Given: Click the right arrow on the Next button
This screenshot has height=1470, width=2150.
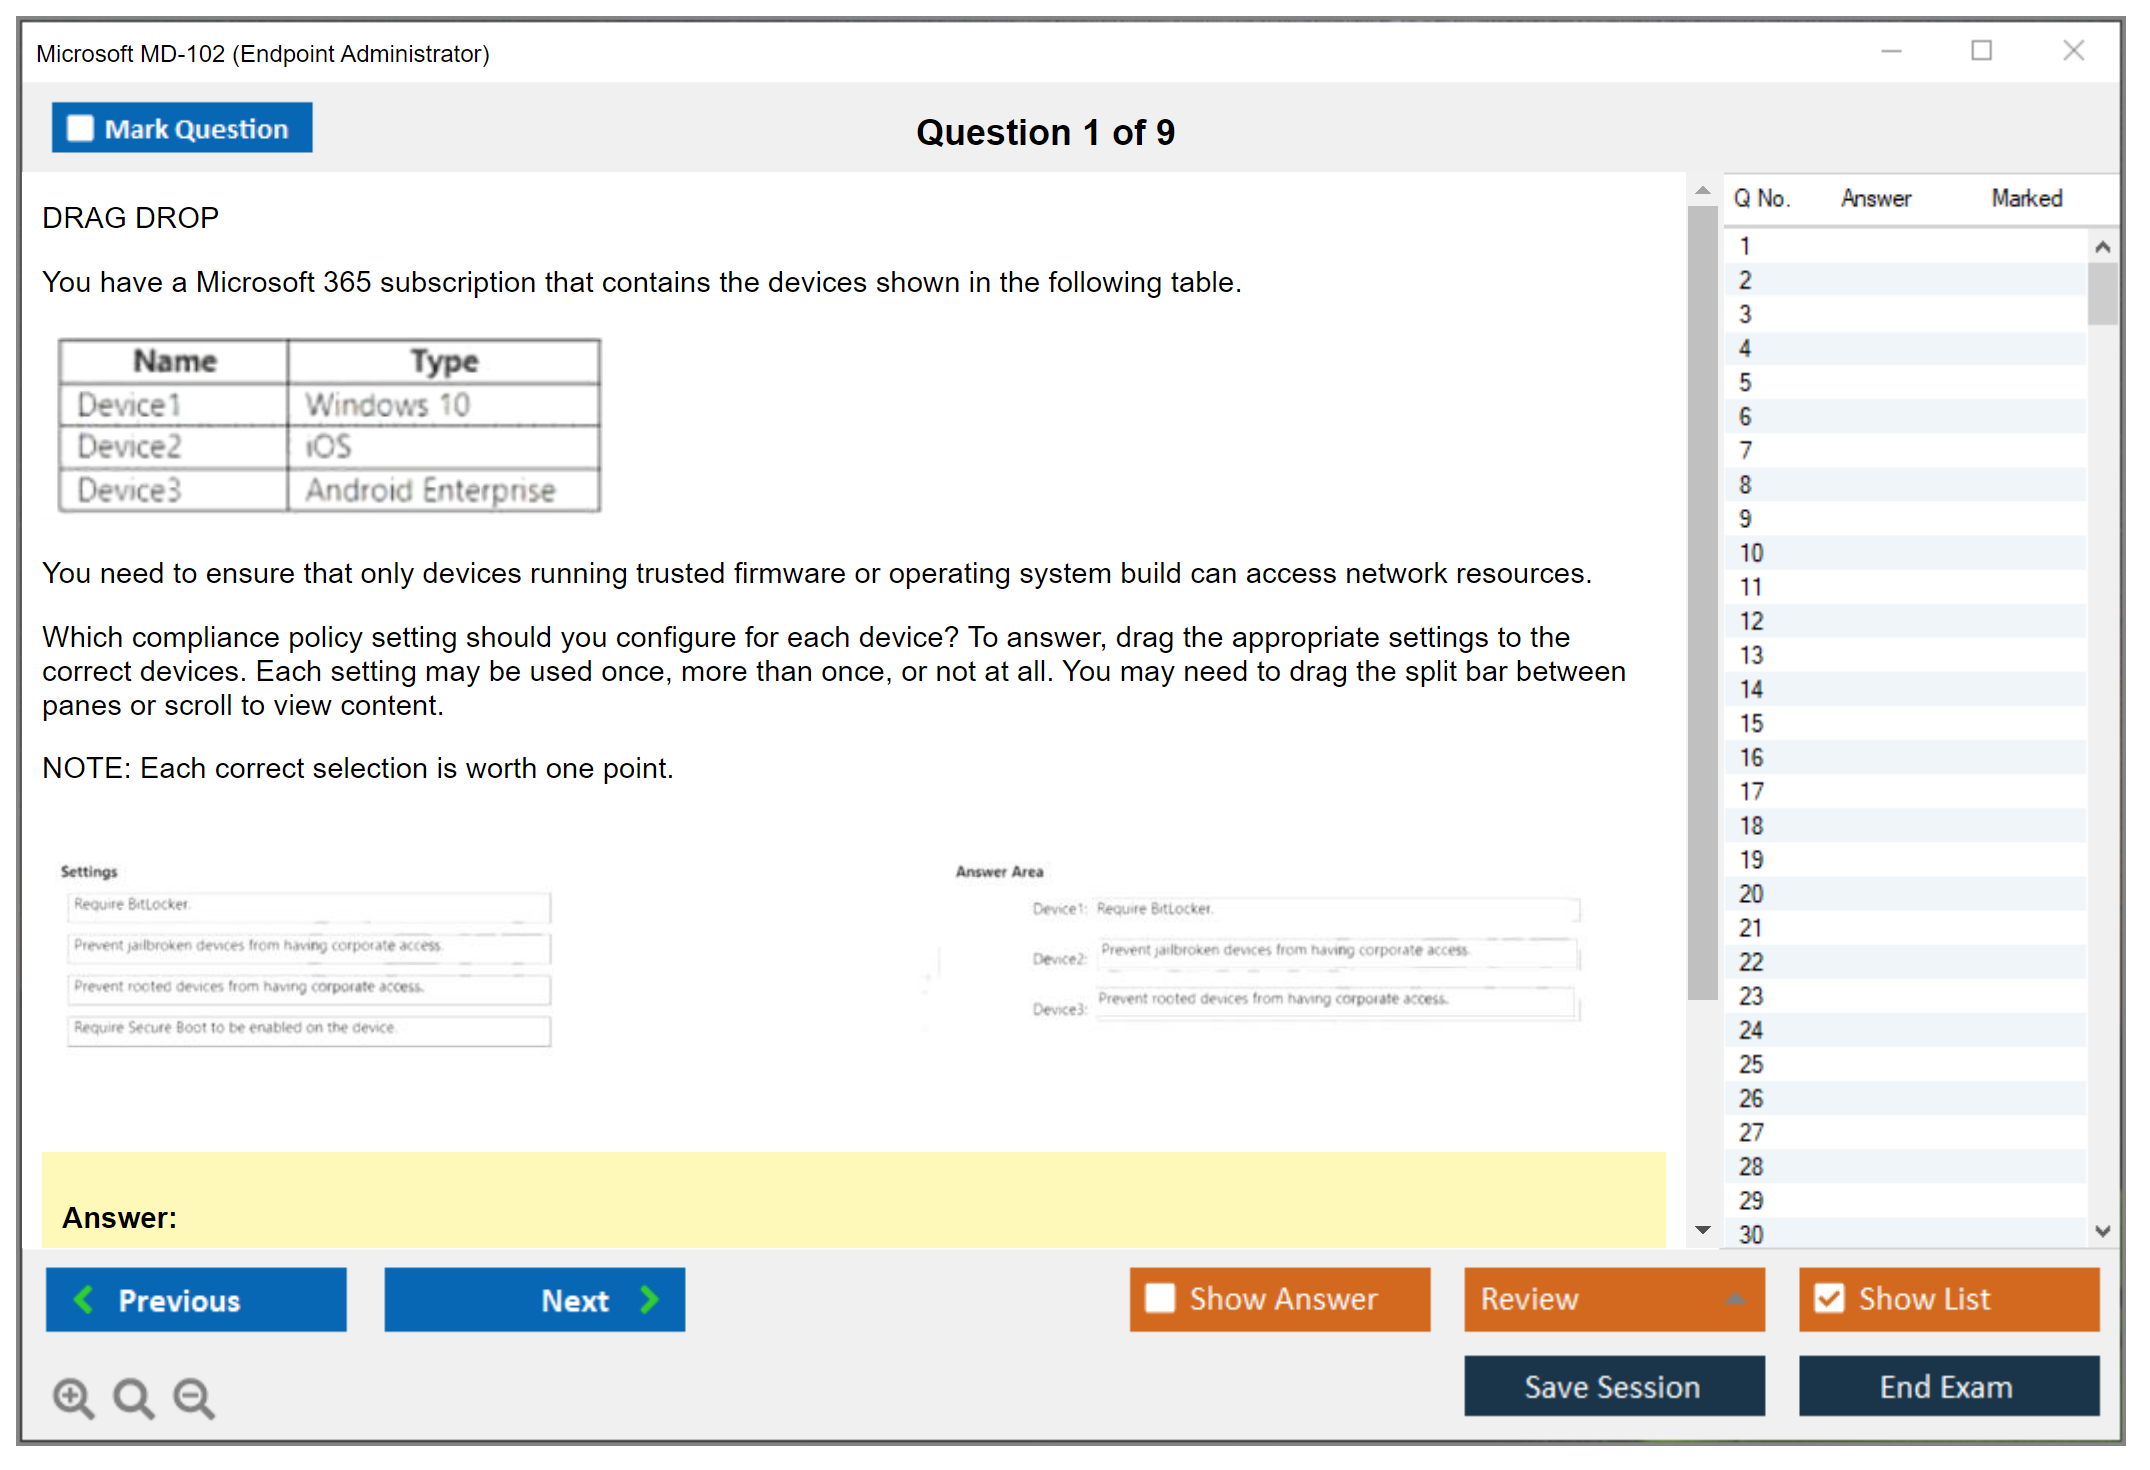Looking at the screenshot, I should (x=649, y=1299).
